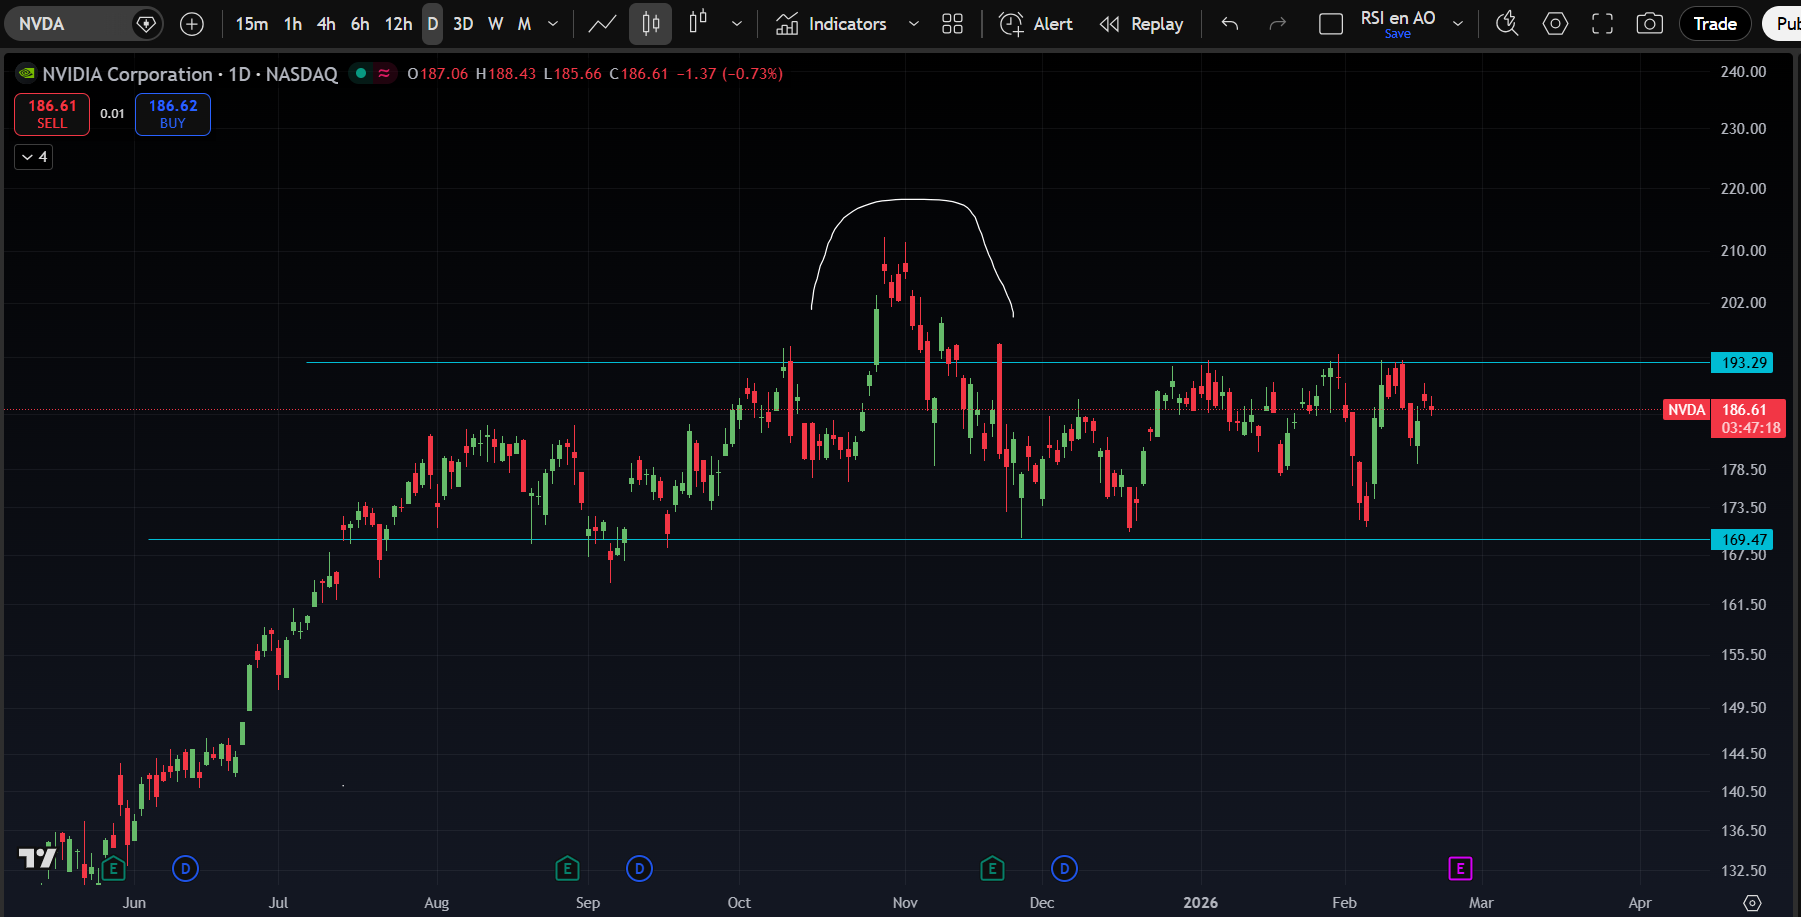
Task: Click the compare or add symbol plus icon
Action: point(192,24)
